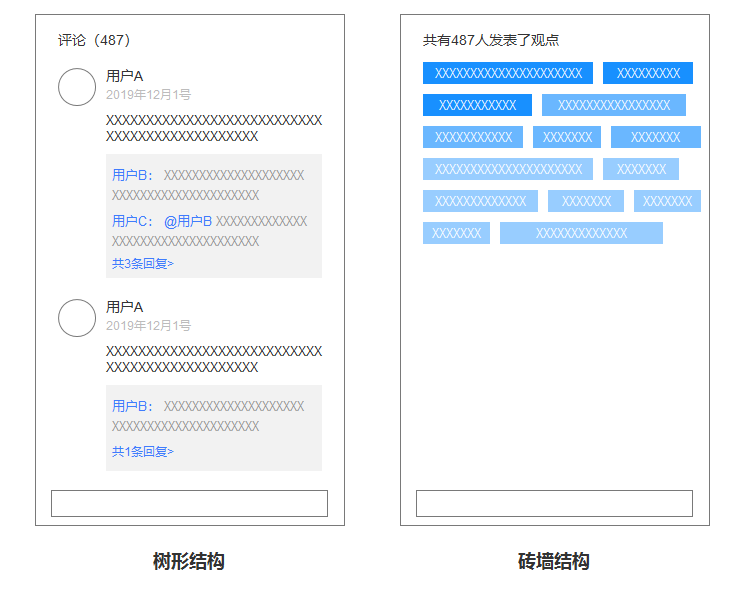Image resolution: width=749 pixels, height=598 pixels.
Task: Focus the input box in 砖墙结构 panel
Action: 554,503
